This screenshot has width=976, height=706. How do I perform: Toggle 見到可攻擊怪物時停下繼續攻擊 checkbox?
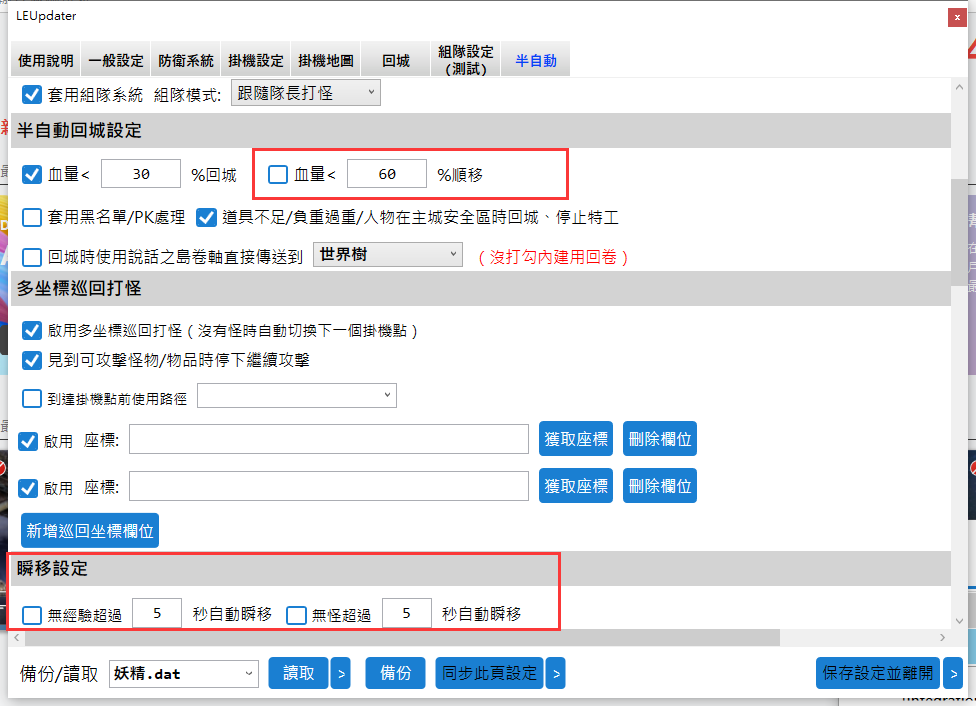32,360
